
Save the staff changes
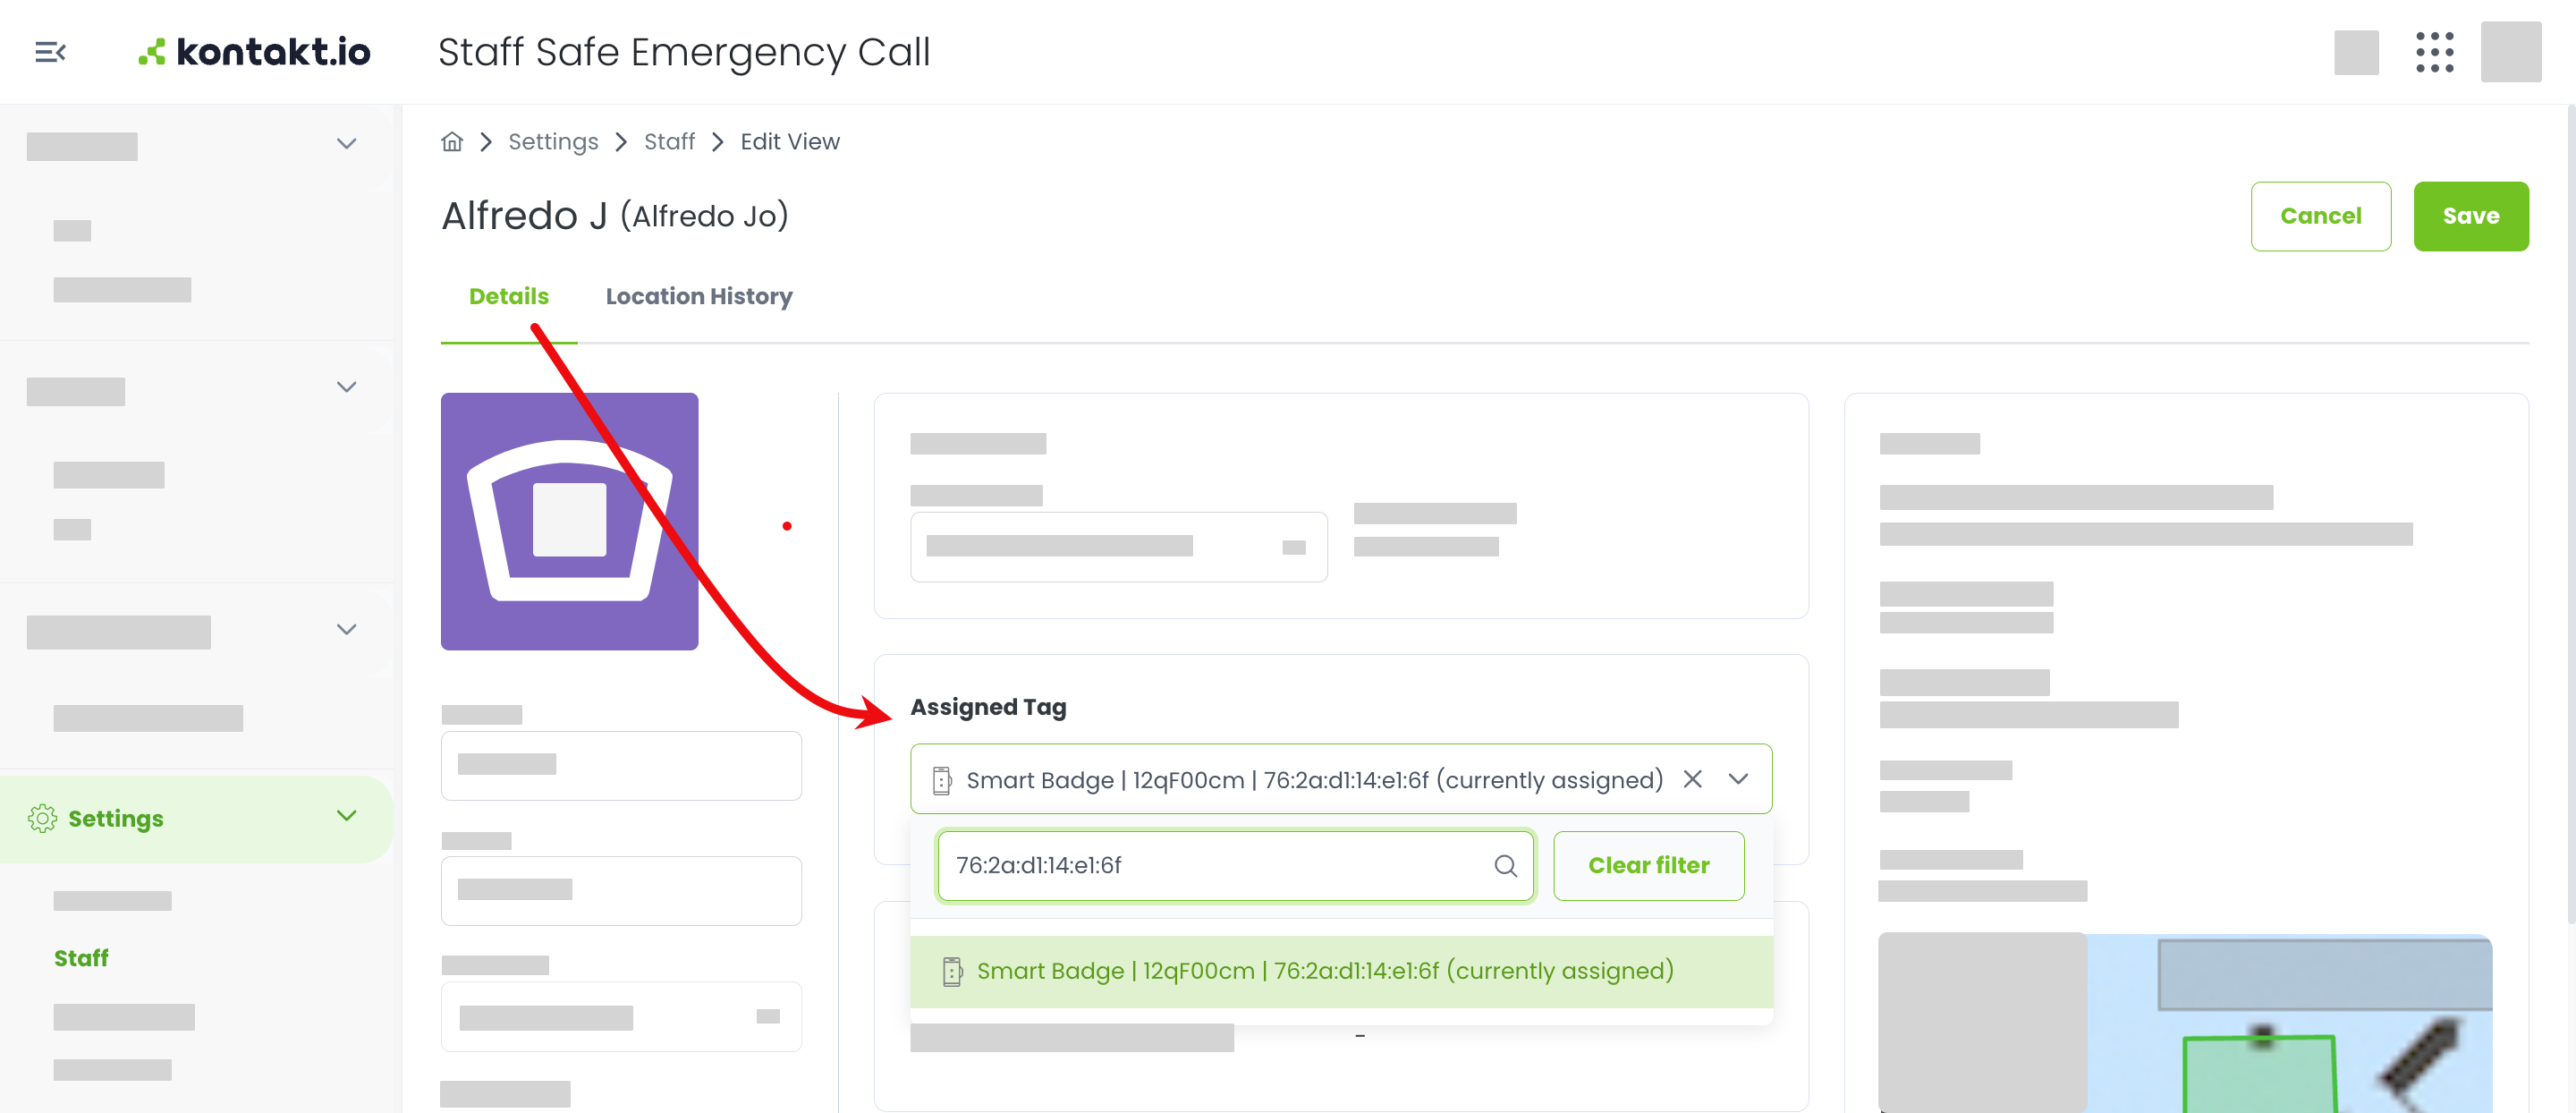[x=2470, y=216]
